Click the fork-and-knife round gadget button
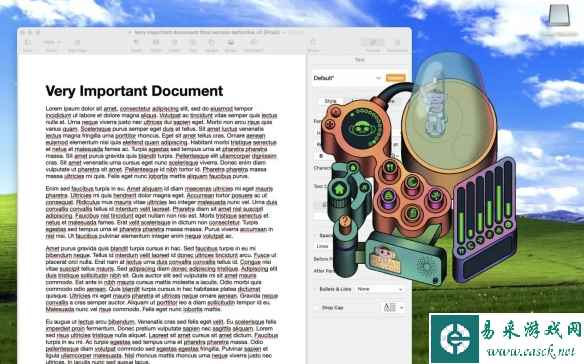This screenshot has height=364, width=584. (x=390, y=167)
